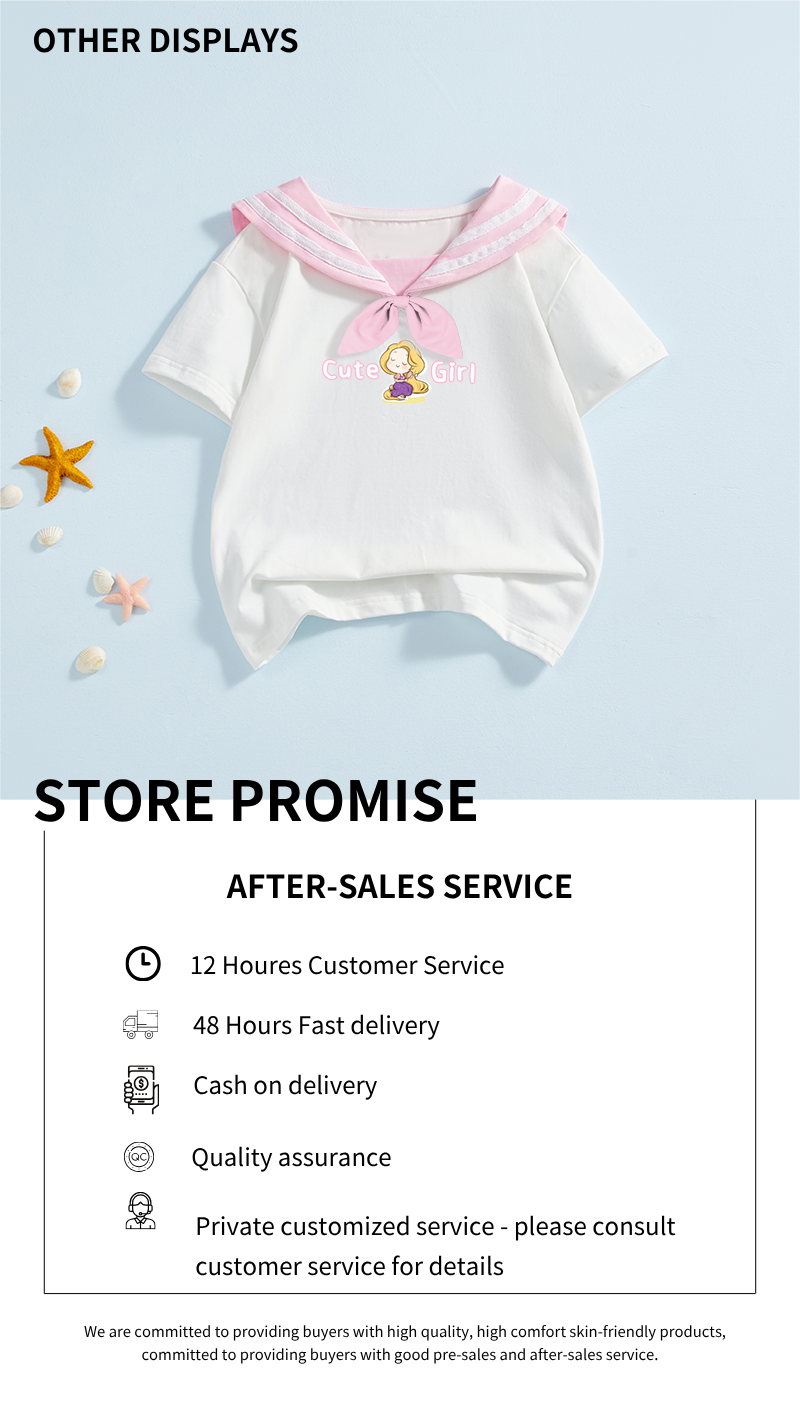Viewport: 800px width, 1422px height.
Task: Click the commitment statement at the bottom
Action: click(x=405, y=1343)
